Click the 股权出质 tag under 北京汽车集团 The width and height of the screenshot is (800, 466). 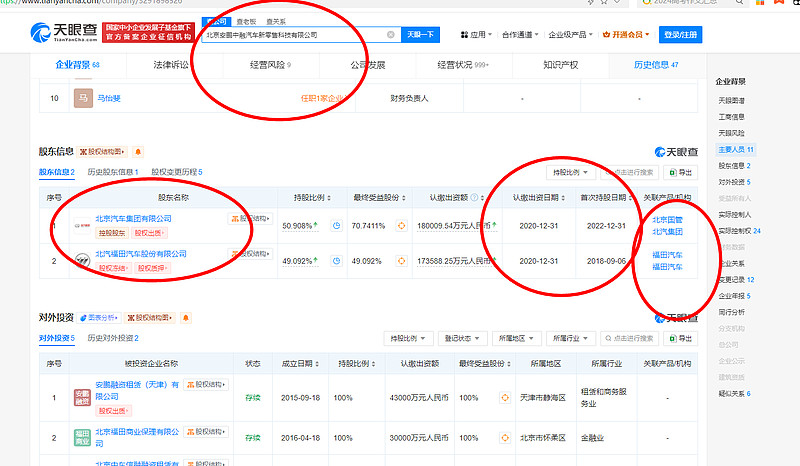coord(148,233)
